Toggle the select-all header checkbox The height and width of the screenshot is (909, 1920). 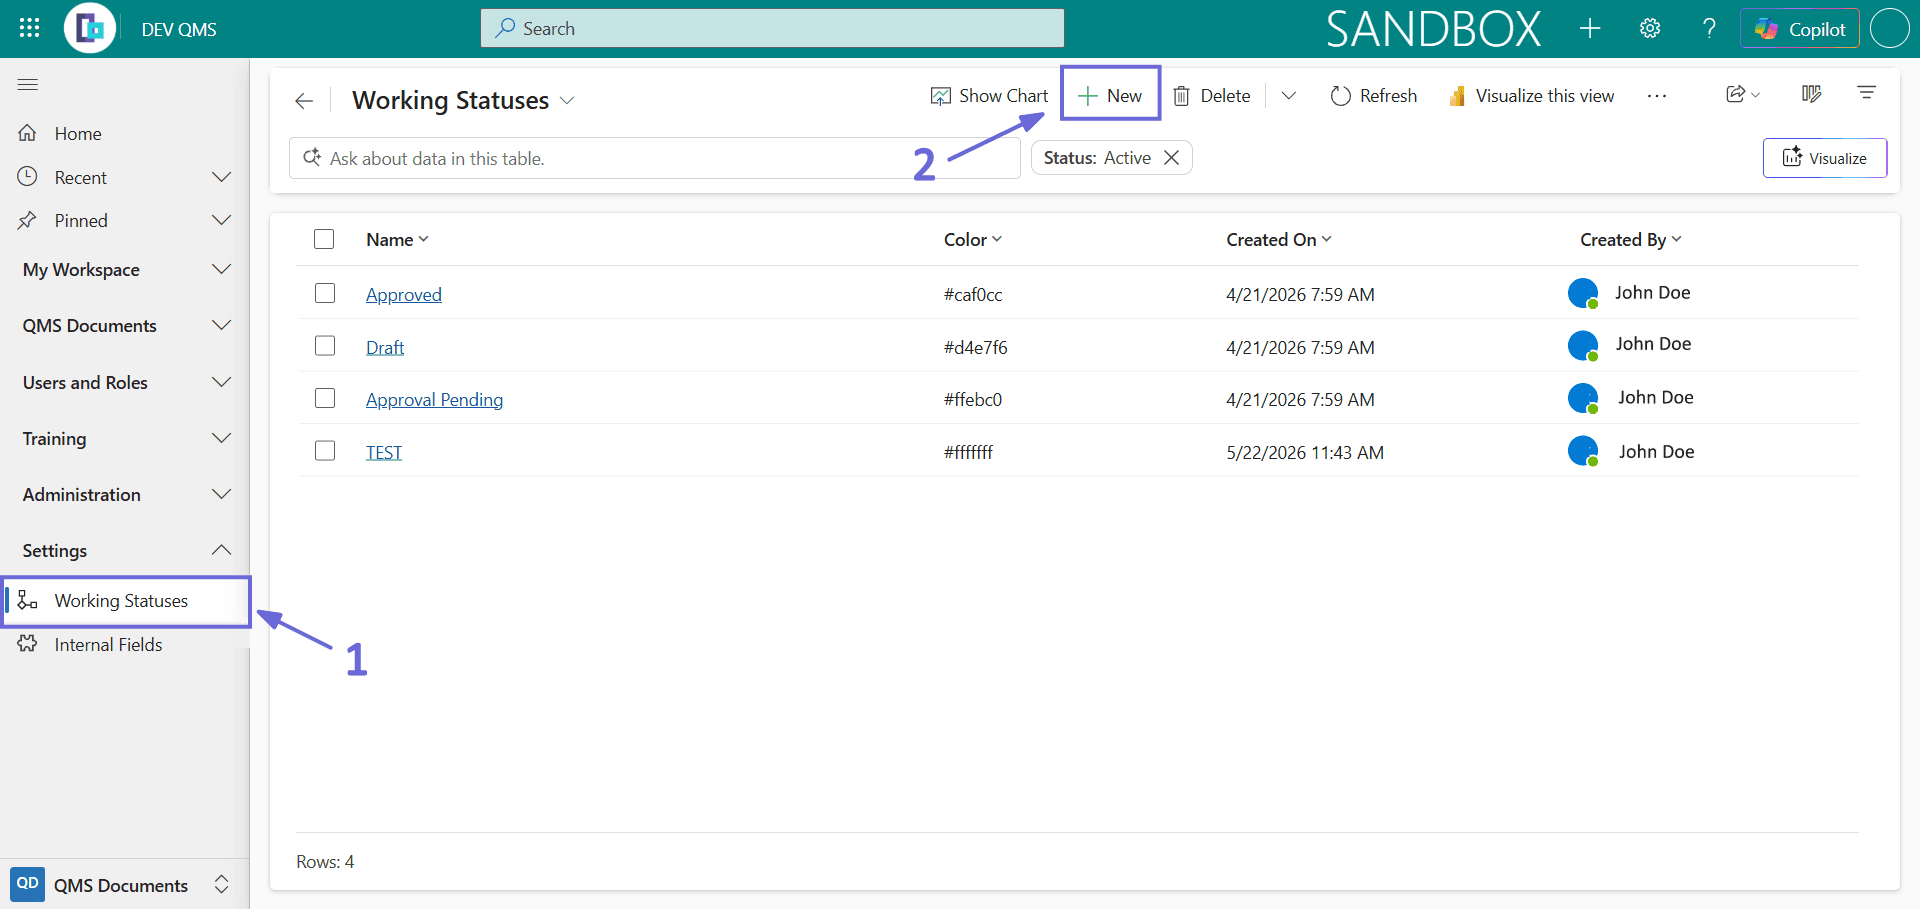(x=324, y=239)
